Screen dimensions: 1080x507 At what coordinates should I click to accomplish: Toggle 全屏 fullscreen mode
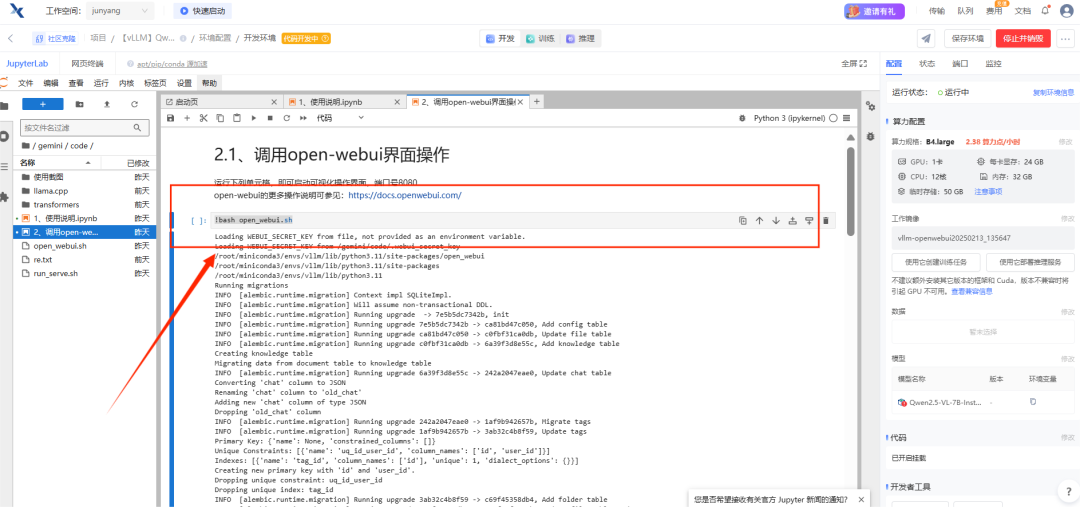[853, 63]
